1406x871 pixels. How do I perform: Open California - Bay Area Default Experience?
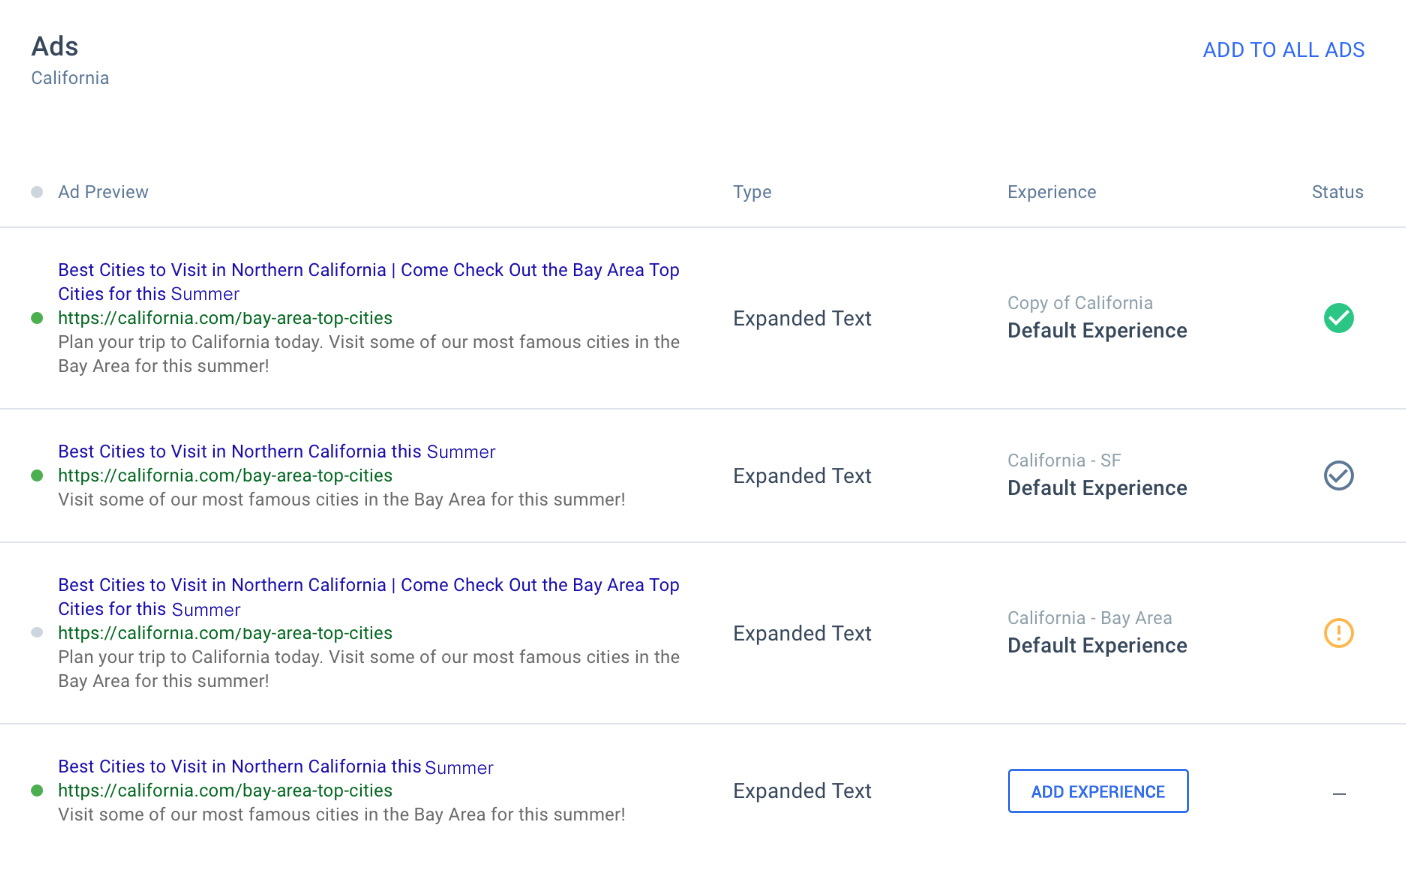[x=1097, y=645]
